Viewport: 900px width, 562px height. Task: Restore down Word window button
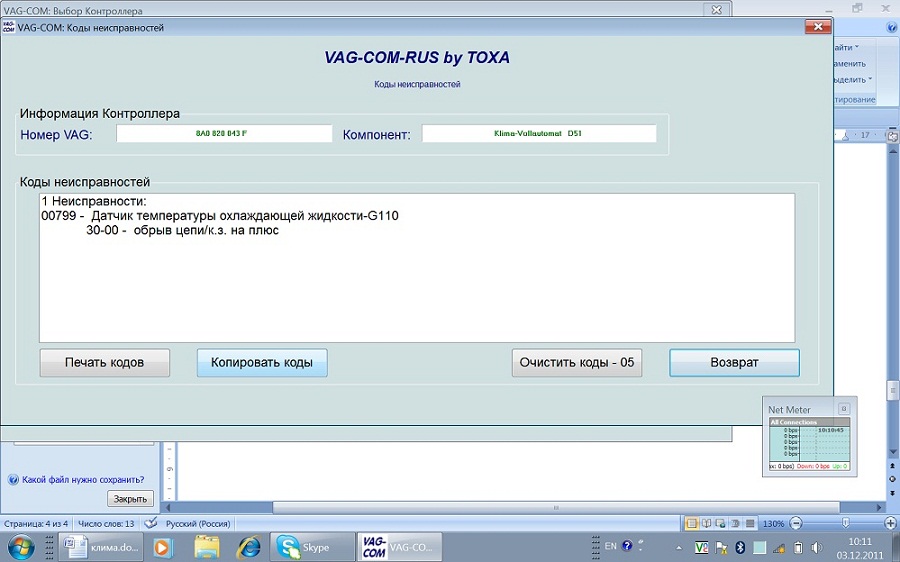point(858,8)
